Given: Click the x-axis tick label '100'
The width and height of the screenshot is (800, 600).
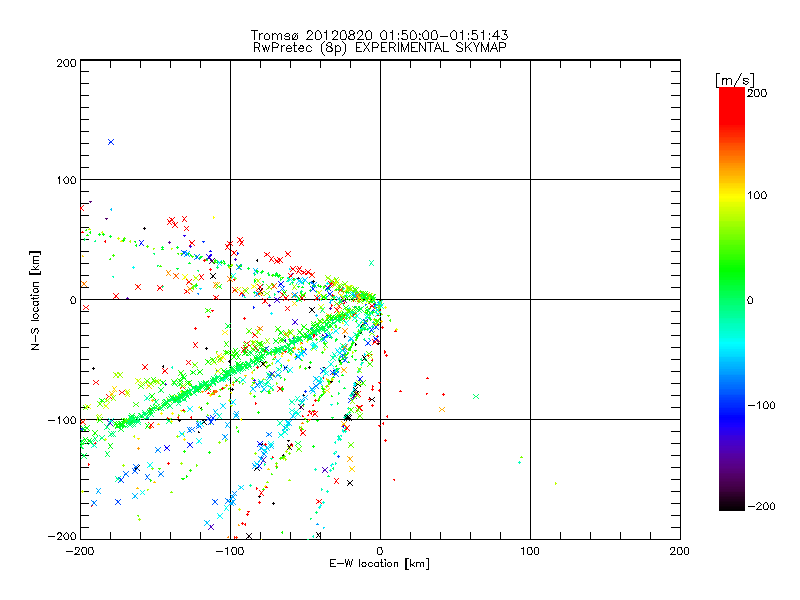Looking at the screenshot, I should [x=530, y=552].
